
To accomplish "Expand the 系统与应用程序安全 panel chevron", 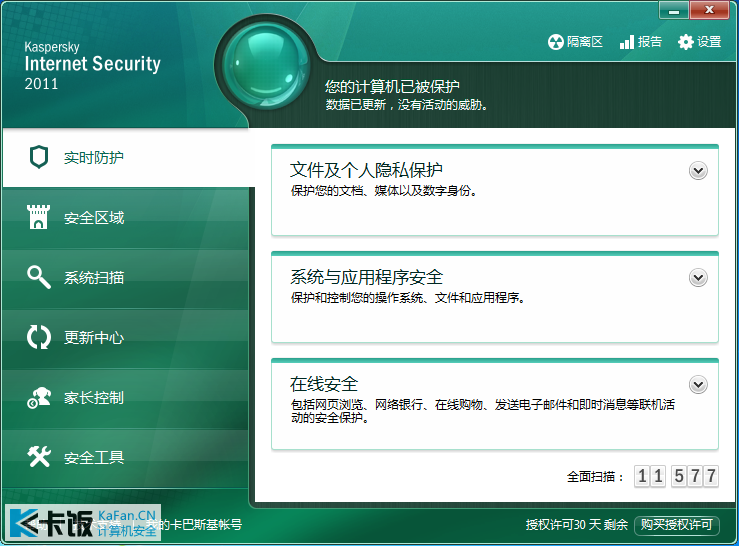I will (x=698, y=278).
